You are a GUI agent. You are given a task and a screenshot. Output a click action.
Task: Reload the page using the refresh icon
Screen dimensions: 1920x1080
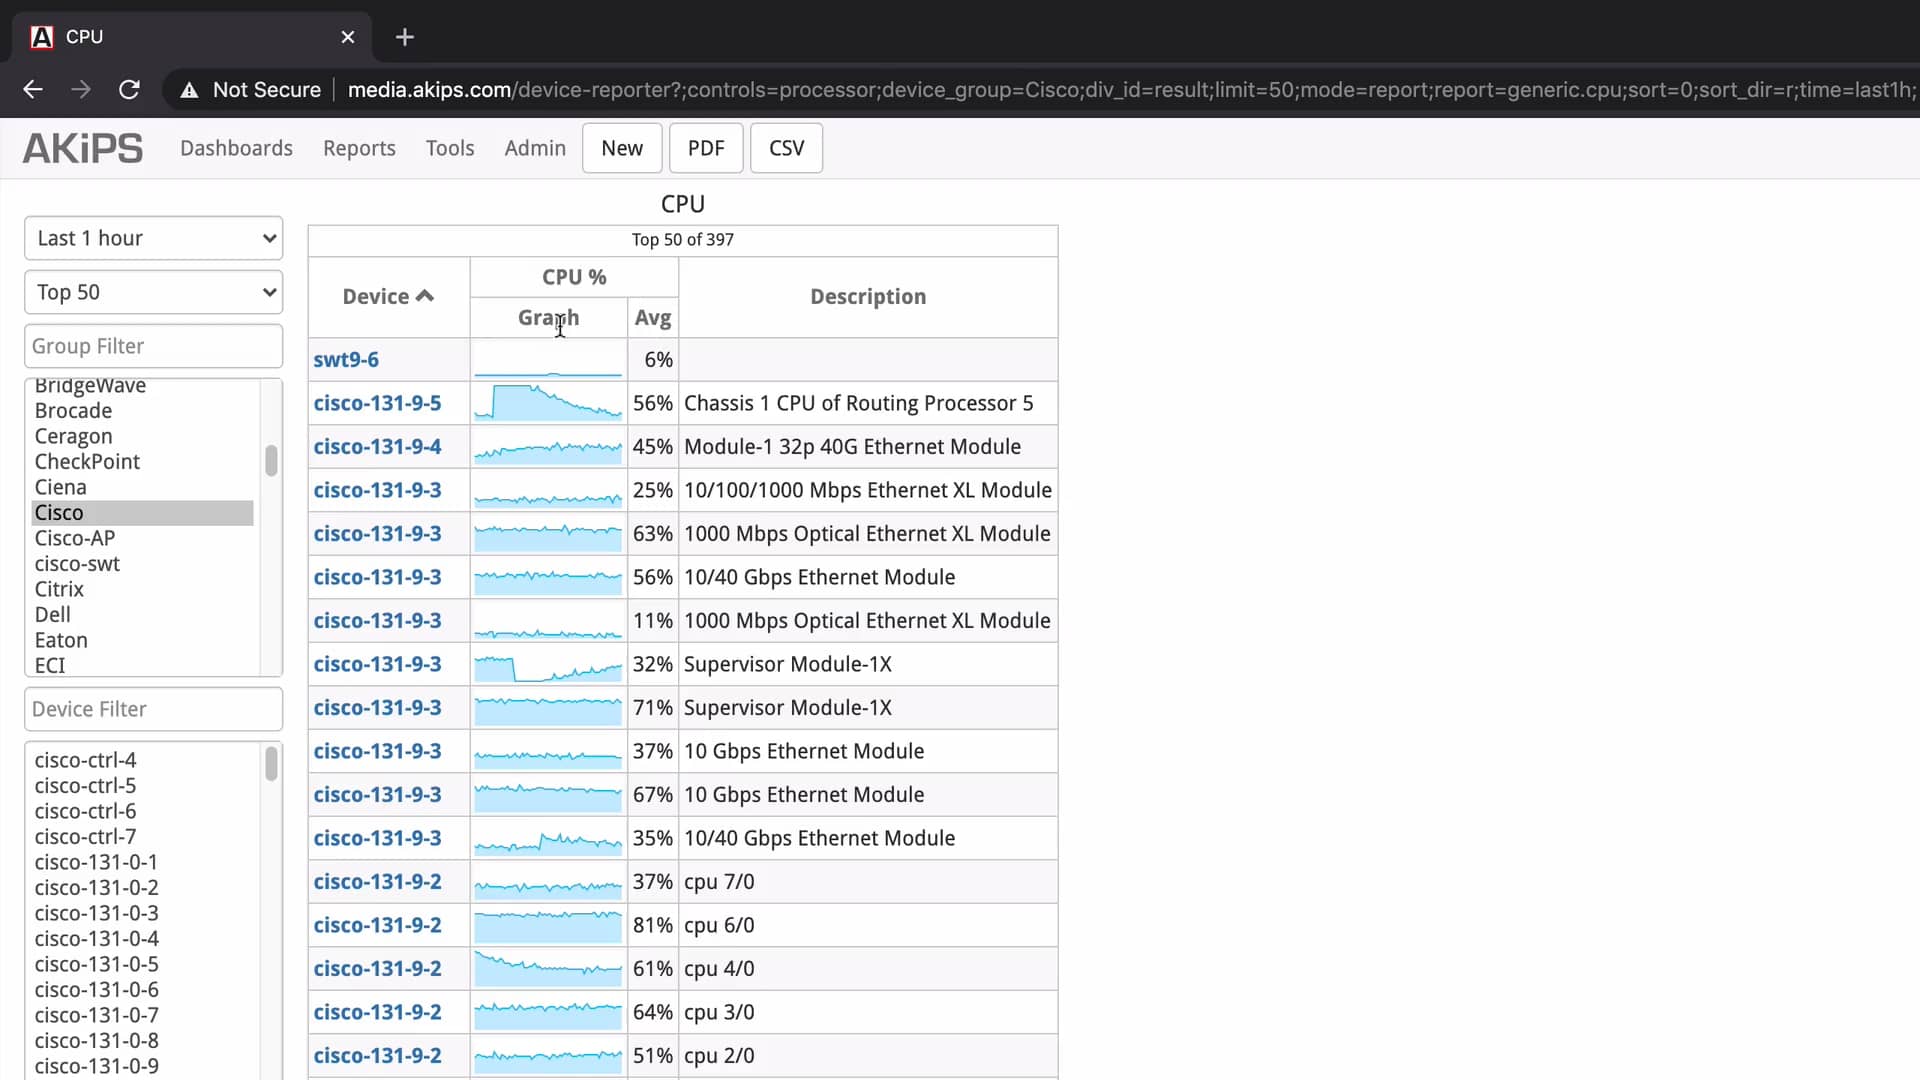[129, 89]
